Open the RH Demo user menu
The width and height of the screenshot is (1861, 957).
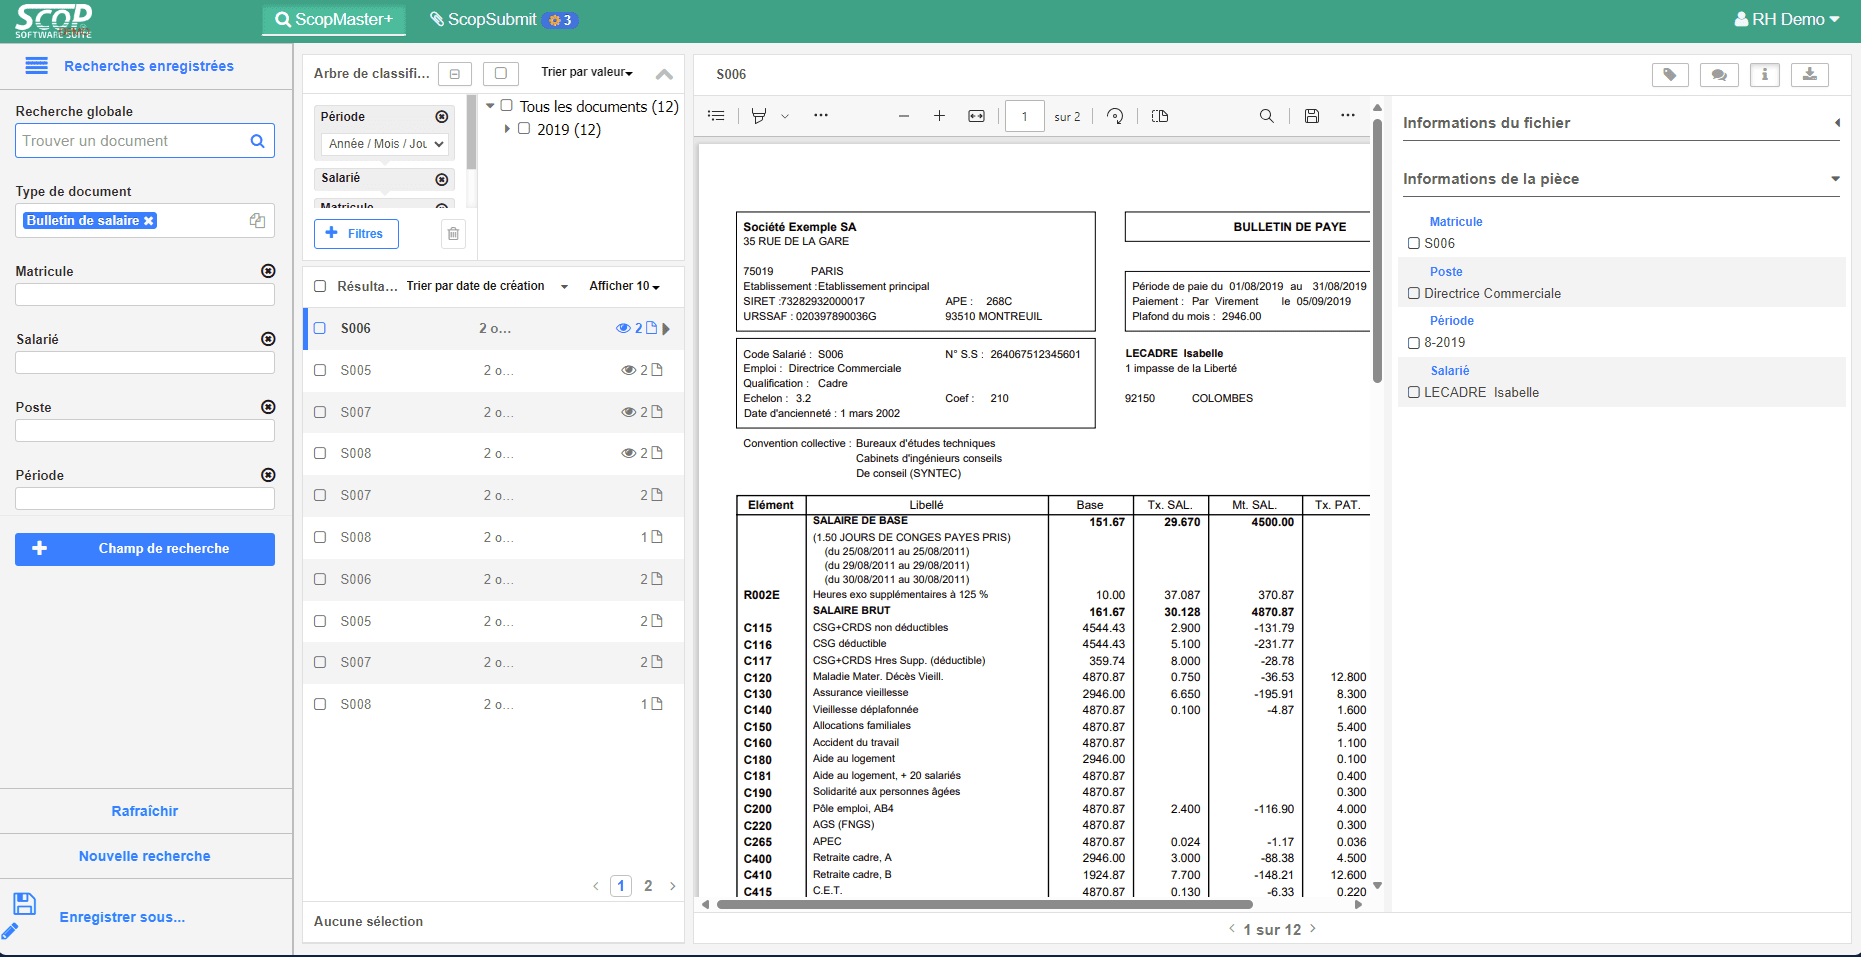[1787, 19]
